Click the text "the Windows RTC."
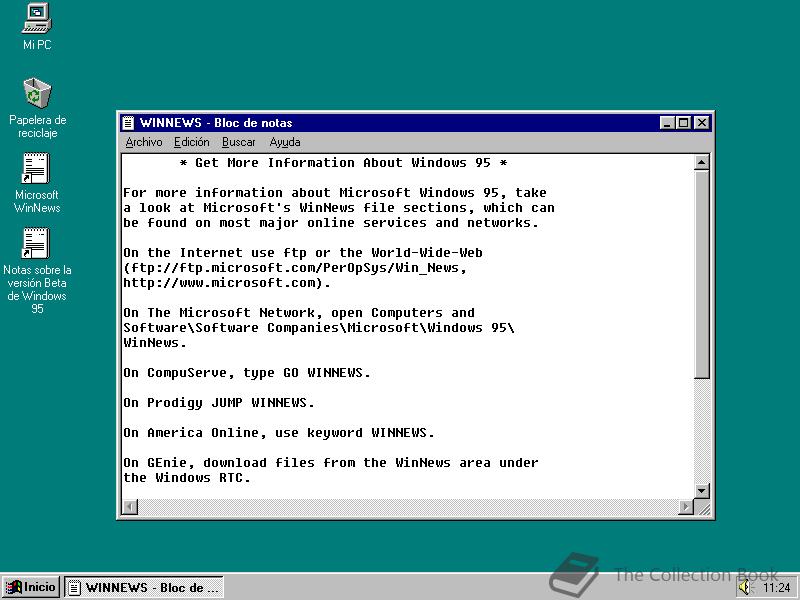Viewport: 800px width, 600px height. click(x=187, y=478)
